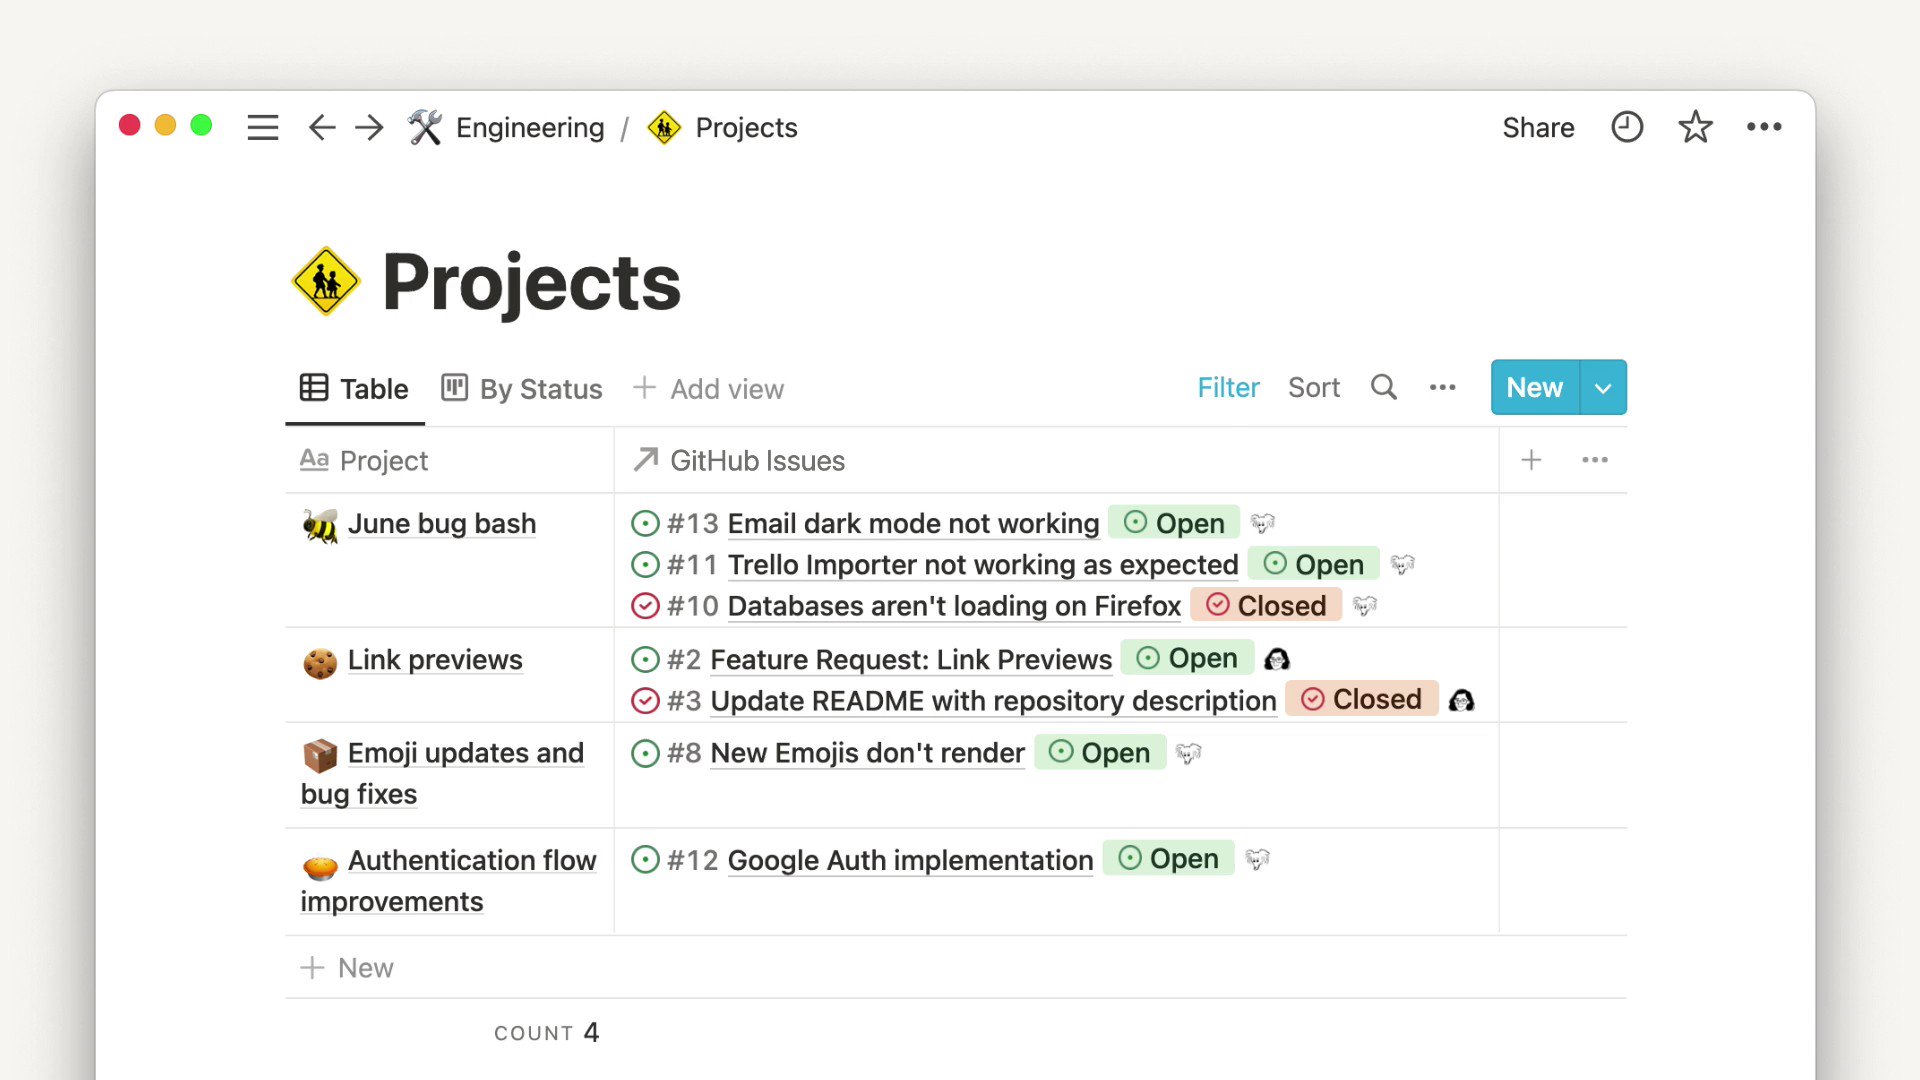1920x1080 pixels.
Task: Open Authentication flow improvements project
Action: 448,881
